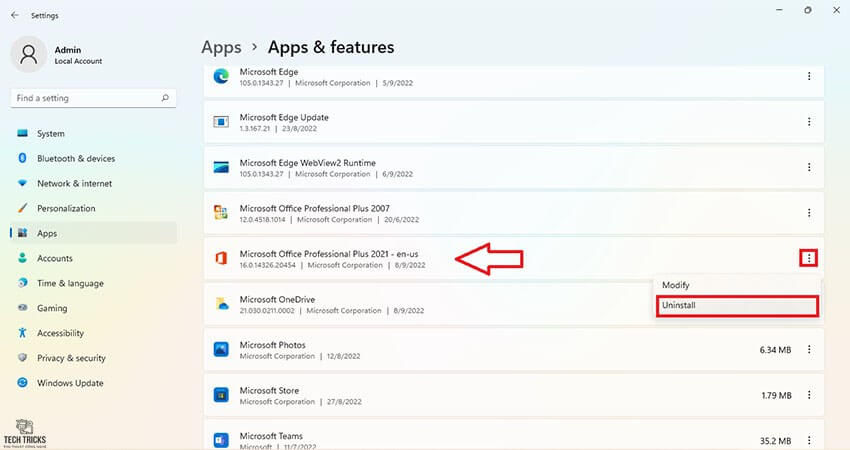This screenshot has width=850, height=450.
Task: Click the Microsoft Teams app icon
Action: click(221, 440)
